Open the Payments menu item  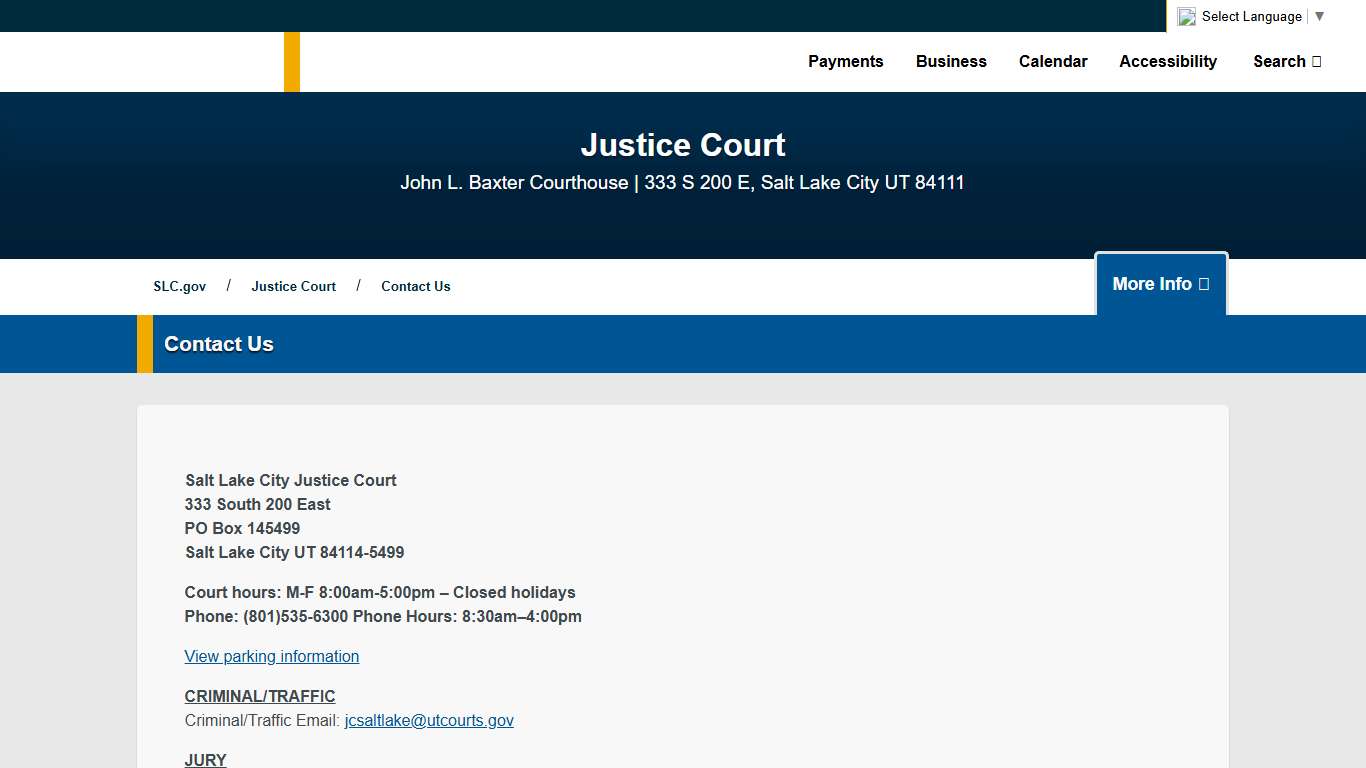845,61
